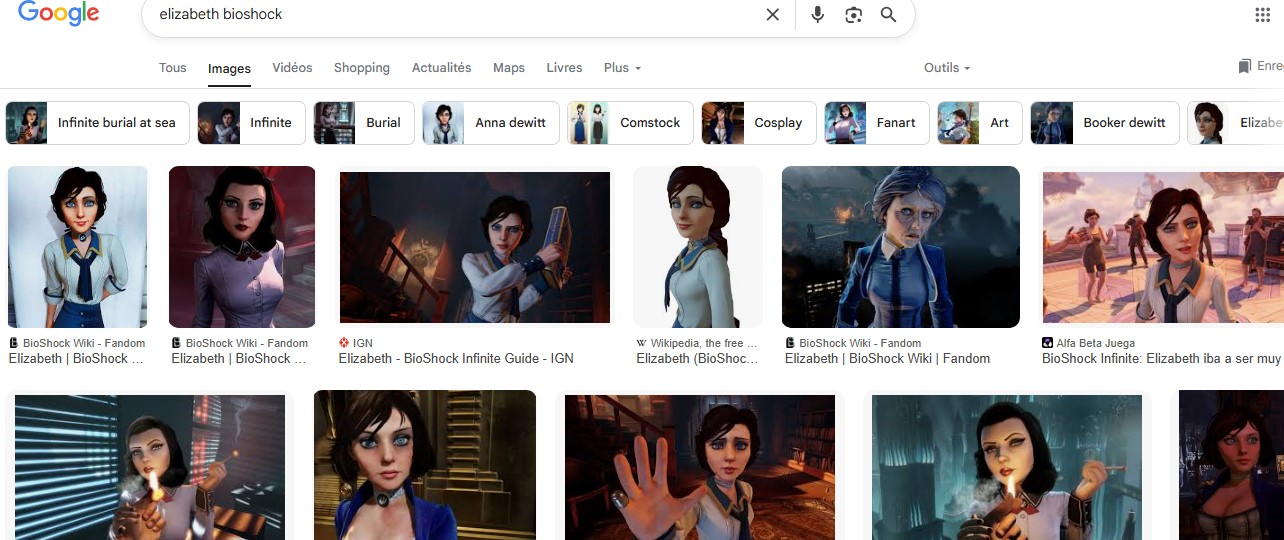Apply the 'Burial' filter chip
The height and width of the screenshot is (540, 1284).
coord(364,123)
